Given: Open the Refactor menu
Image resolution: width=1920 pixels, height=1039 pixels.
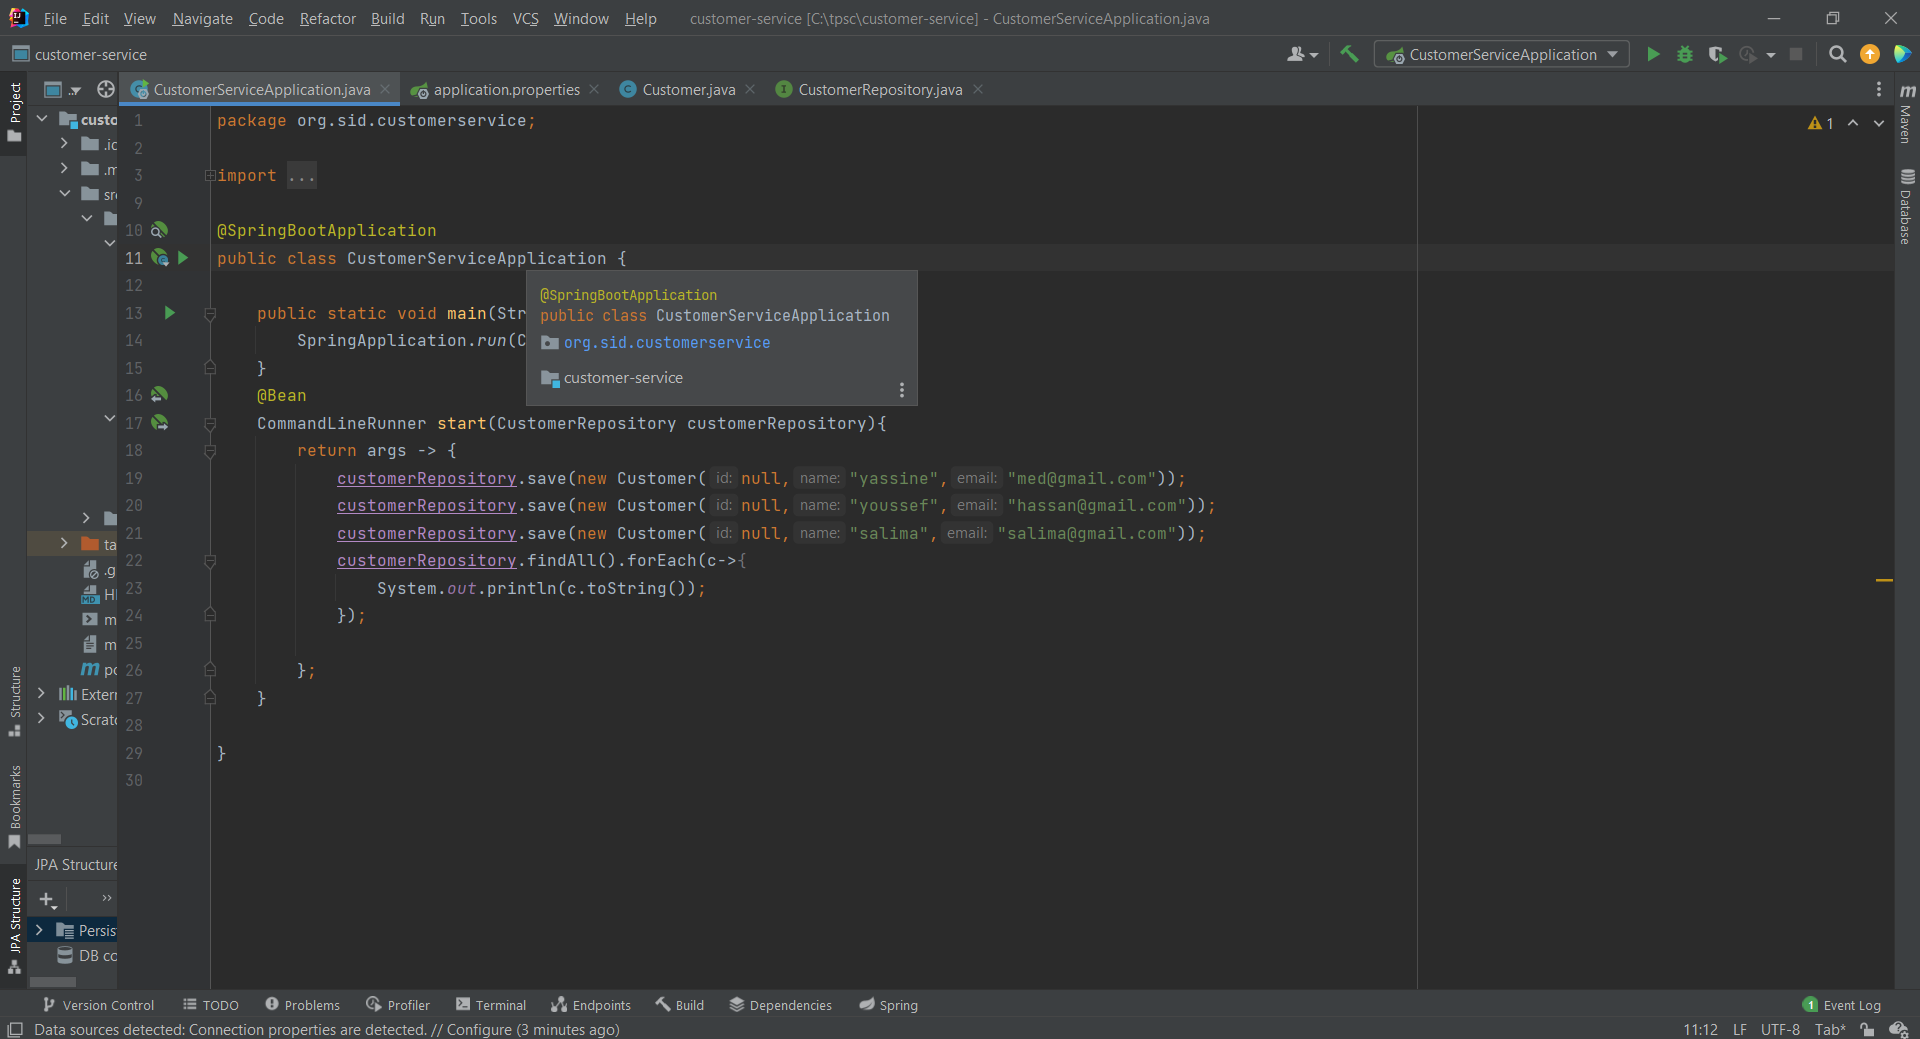Looking at the screenshot, I should coord(327,18).
